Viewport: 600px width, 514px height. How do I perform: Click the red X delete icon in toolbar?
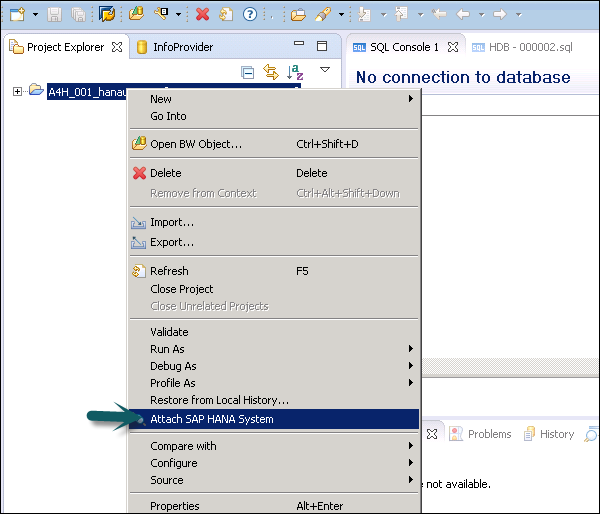click(x=202, y=14)
